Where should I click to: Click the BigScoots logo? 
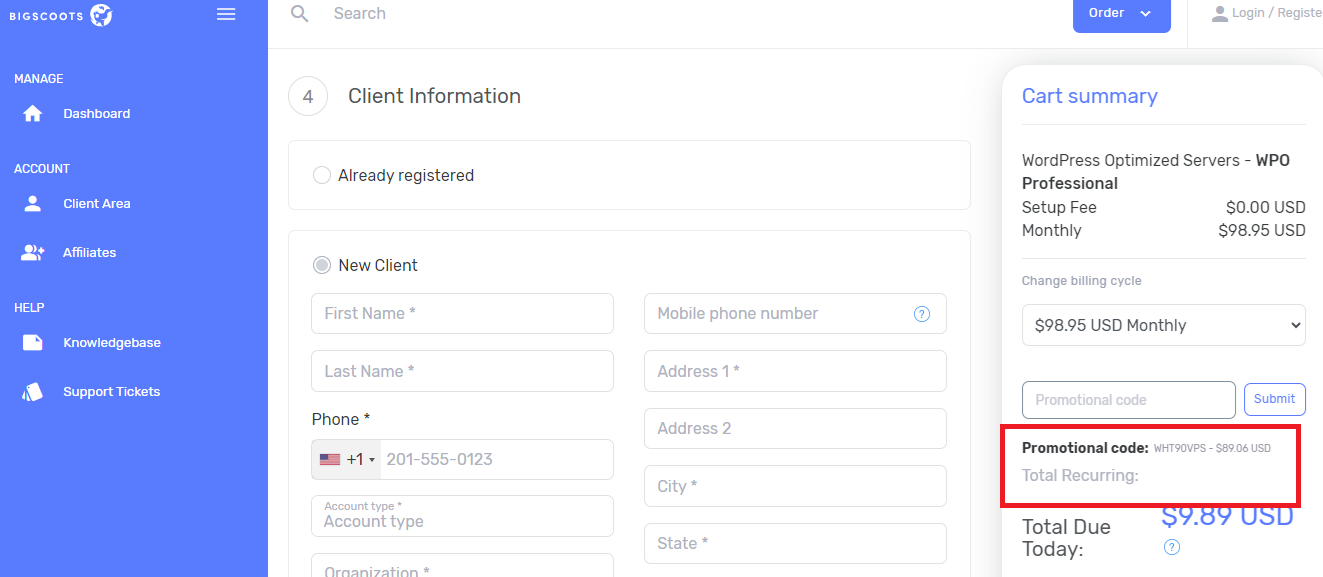pyautogui.click(x=60, y=15)
